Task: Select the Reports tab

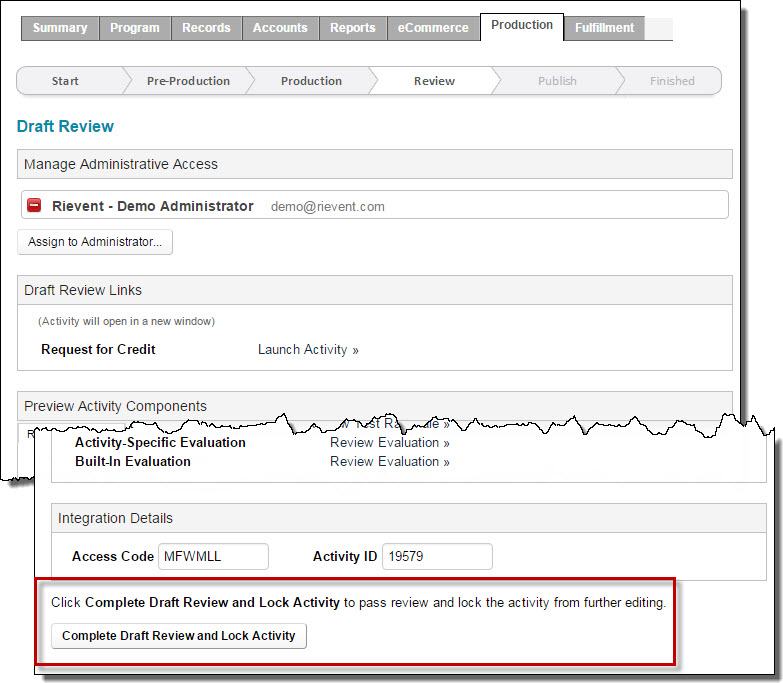Action: coord(353,28)
